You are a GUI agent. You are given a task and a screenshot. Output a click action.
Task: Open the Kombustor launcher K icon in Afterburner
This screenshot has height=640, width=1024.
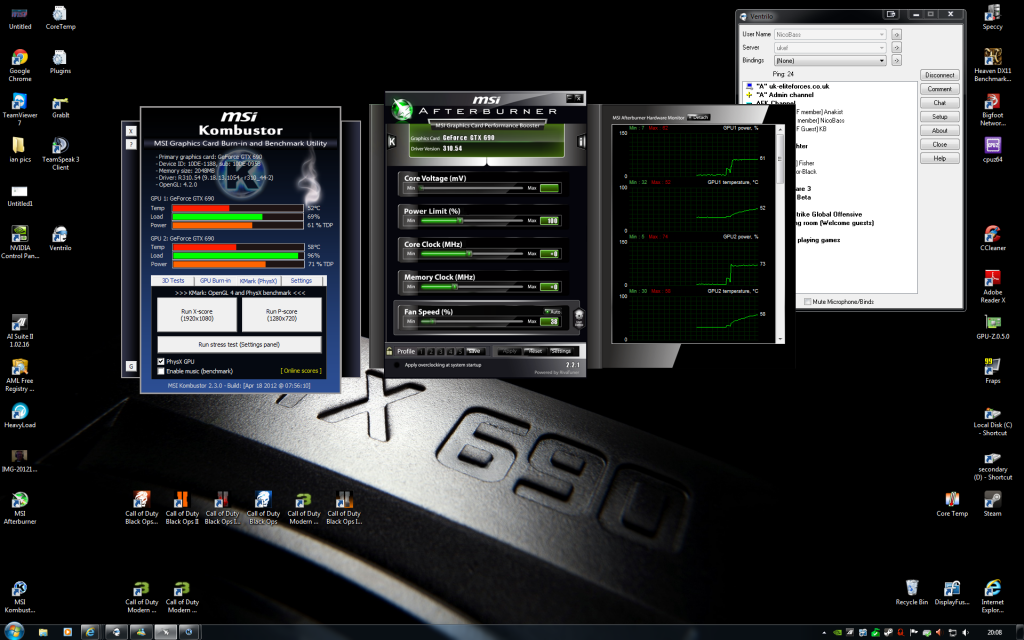pyautogui.click(x=392, y=140)
